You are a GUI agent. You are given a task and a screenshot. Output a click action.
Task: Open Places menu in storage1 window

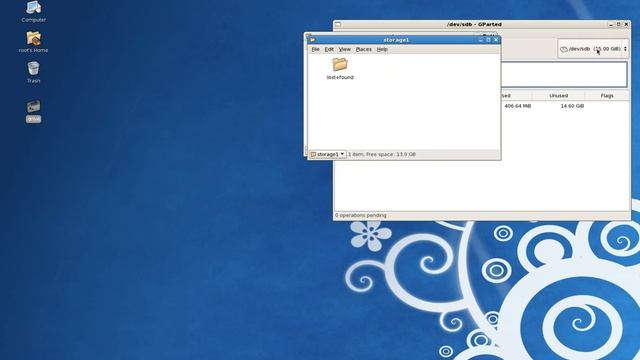tap(363, 49)
